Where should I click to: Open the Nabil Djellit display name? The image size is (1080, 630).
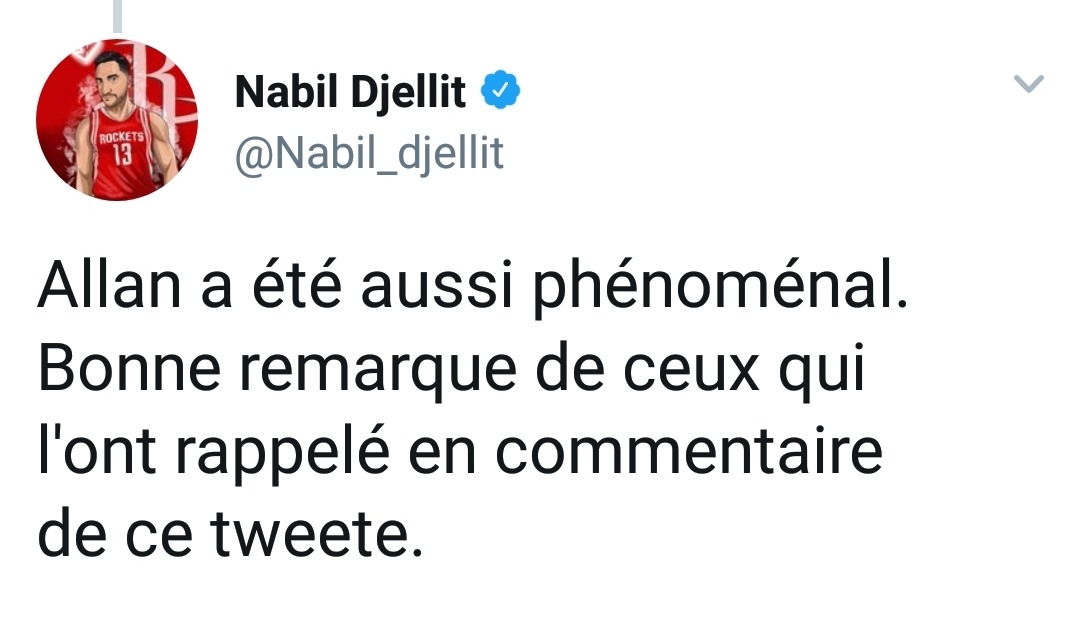(350, 93)
